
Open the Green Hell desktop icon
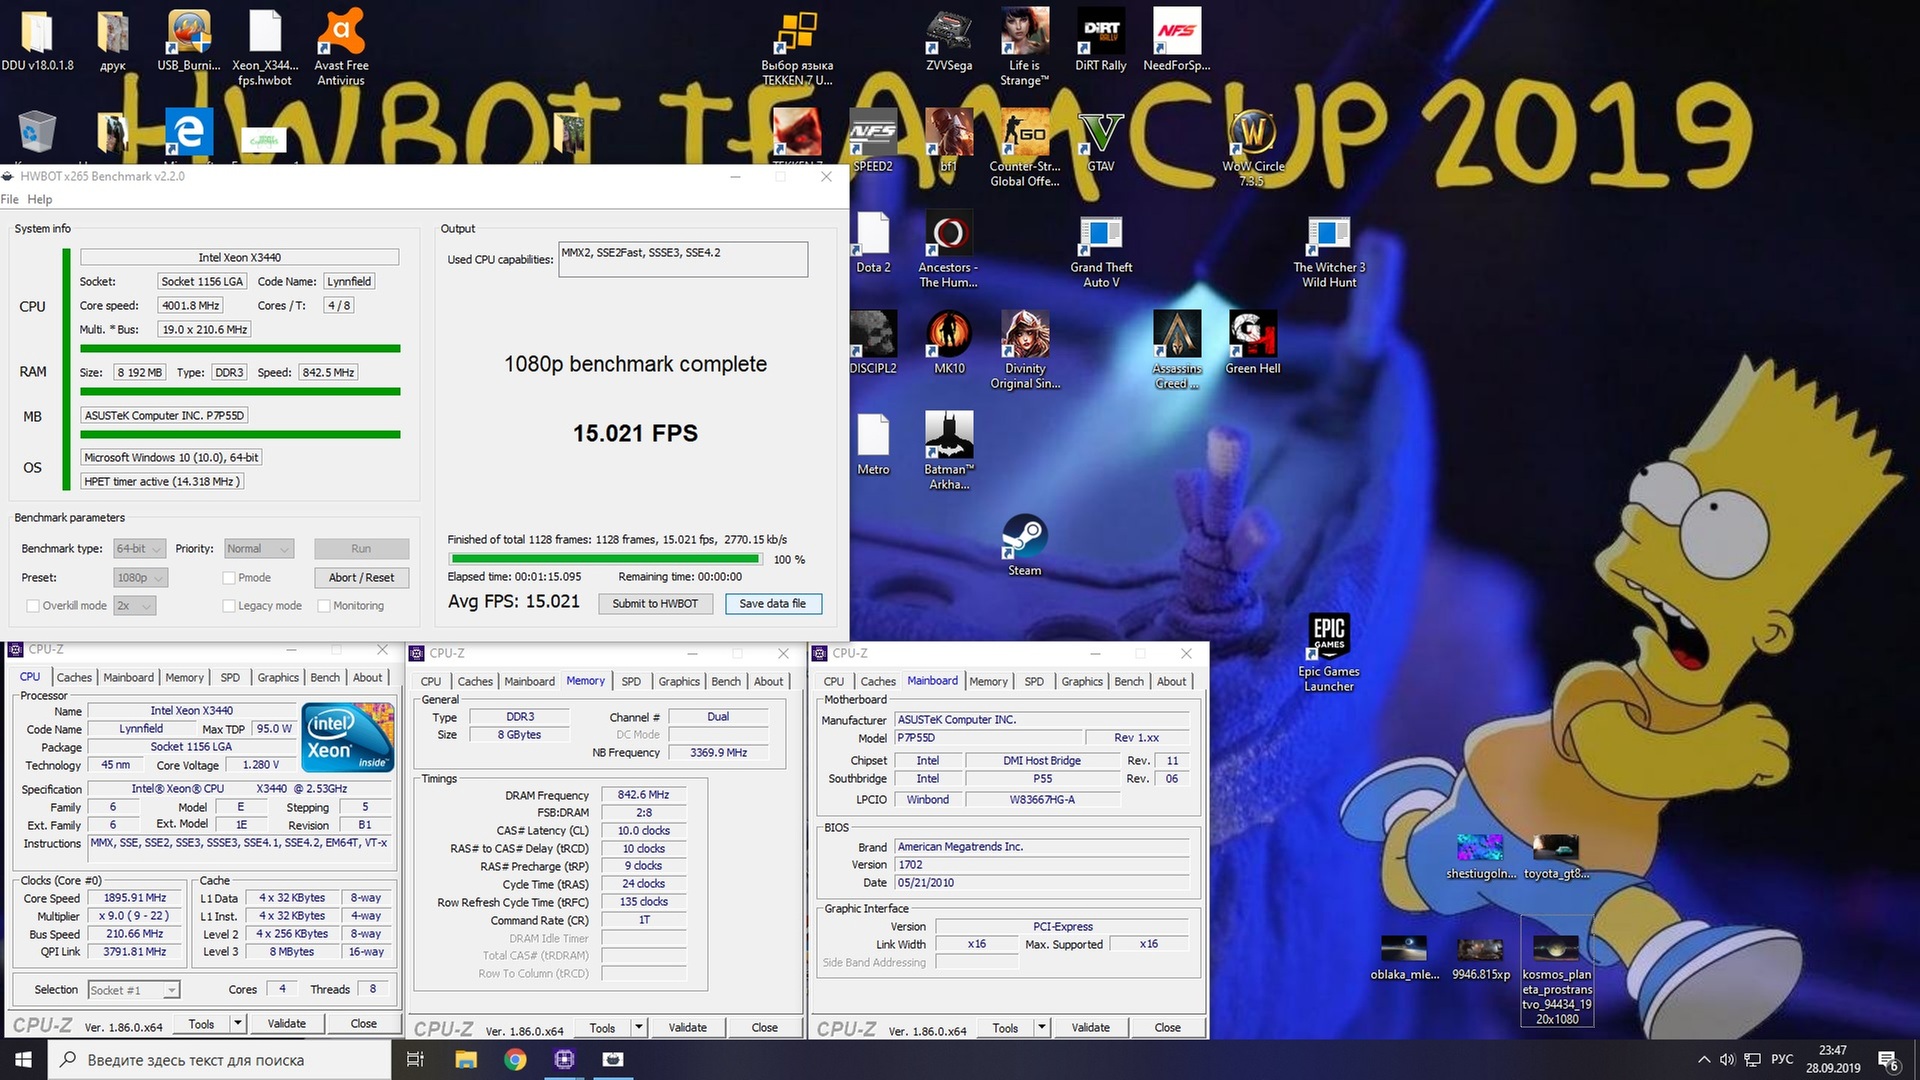(x=1252, y=342)
